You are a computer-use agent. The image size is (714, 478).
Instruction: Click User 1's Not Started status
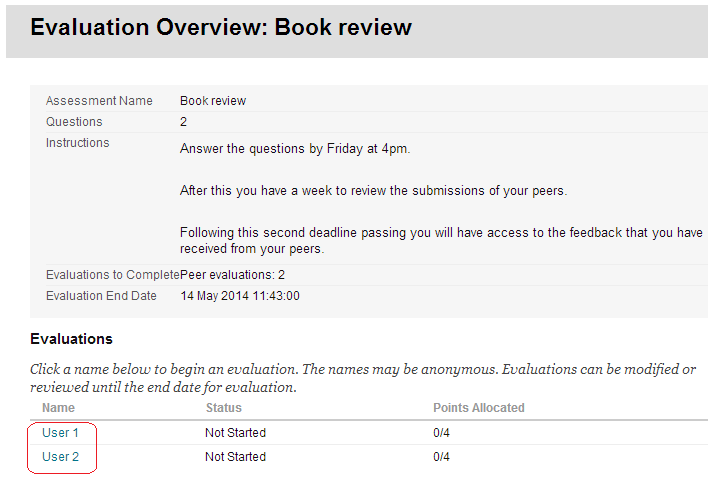pyautogui.click(x=235, y=433)
